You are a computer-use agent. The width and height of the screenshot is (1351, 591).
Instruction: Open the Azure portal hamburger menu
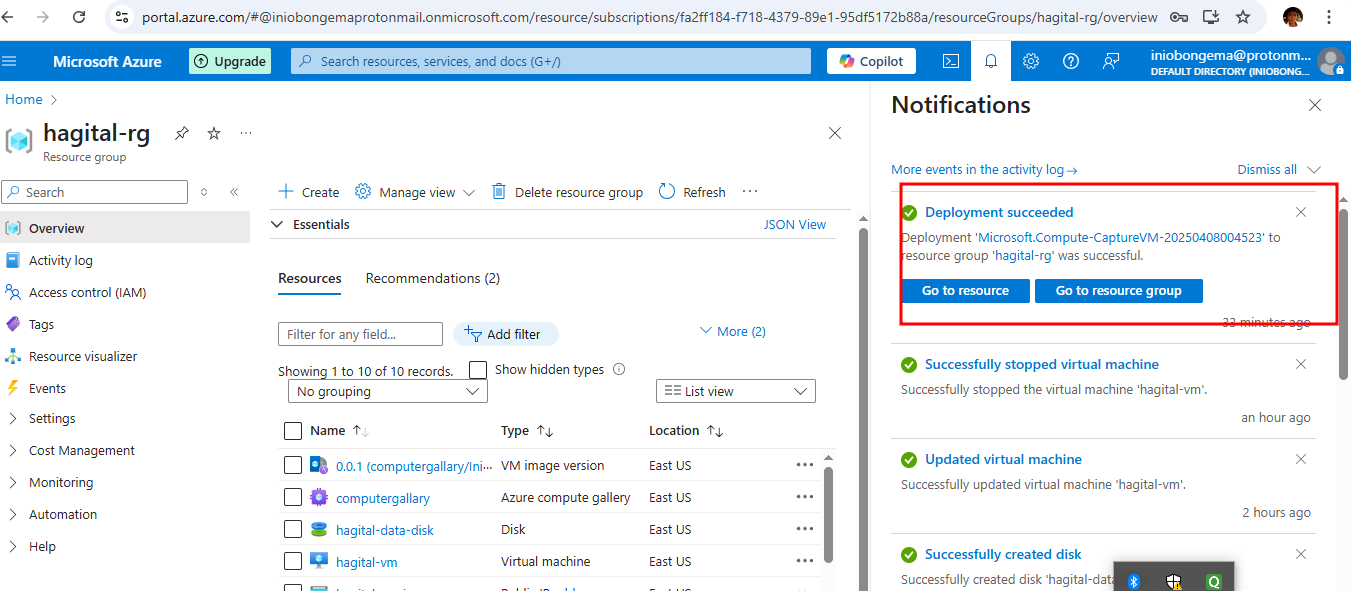[x=10, y=61]
